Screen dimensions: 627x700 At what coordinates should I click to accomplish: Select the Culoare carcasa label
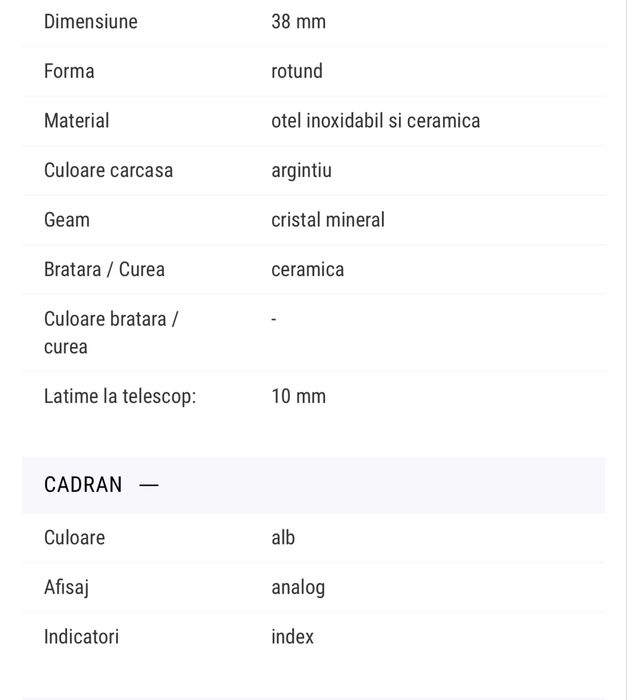(108, 170)
